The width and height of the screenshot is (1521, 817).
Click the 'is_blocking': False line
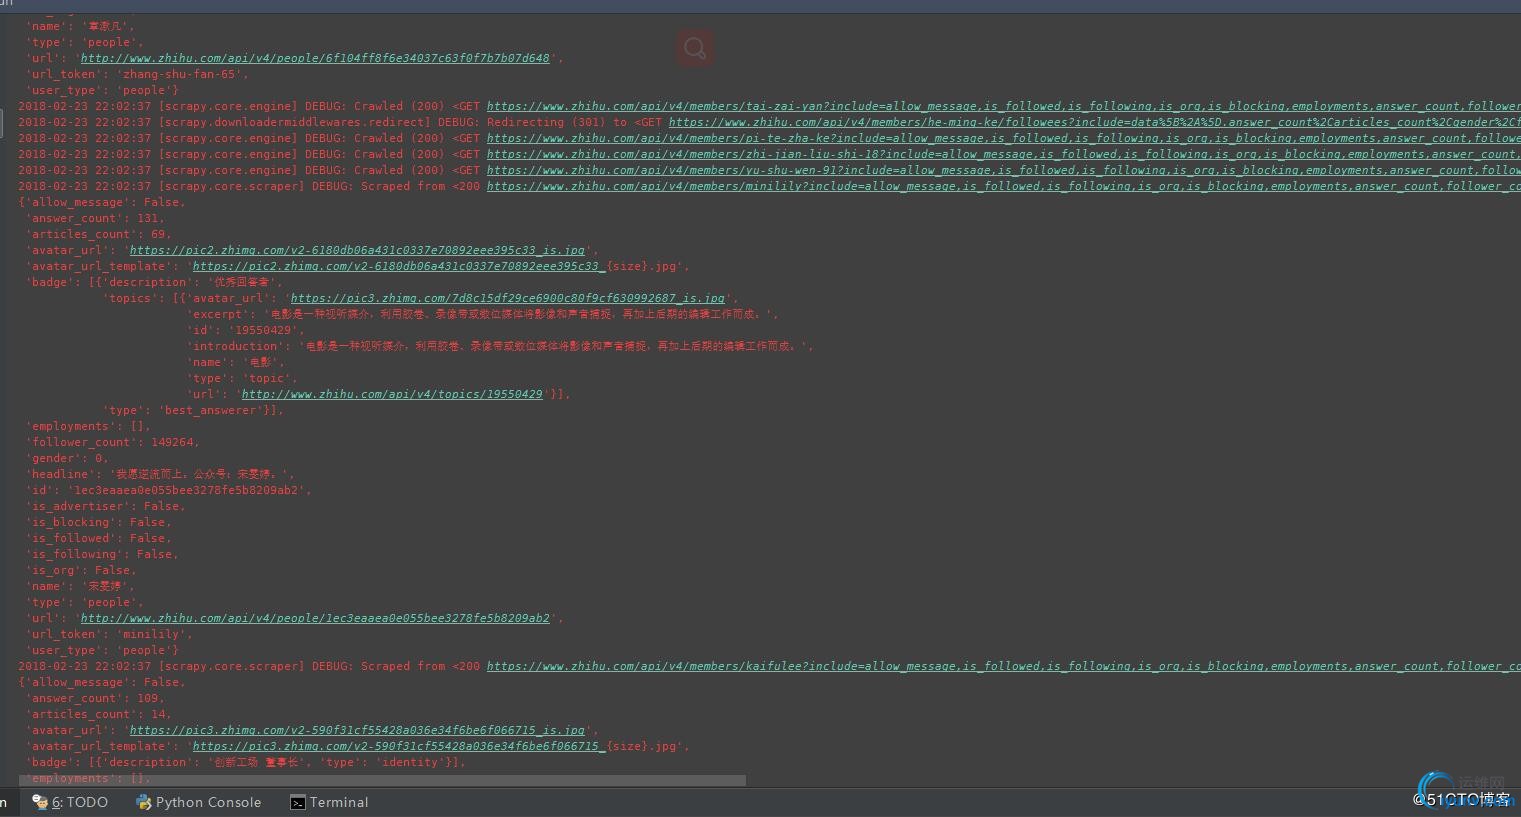point(98,522)
